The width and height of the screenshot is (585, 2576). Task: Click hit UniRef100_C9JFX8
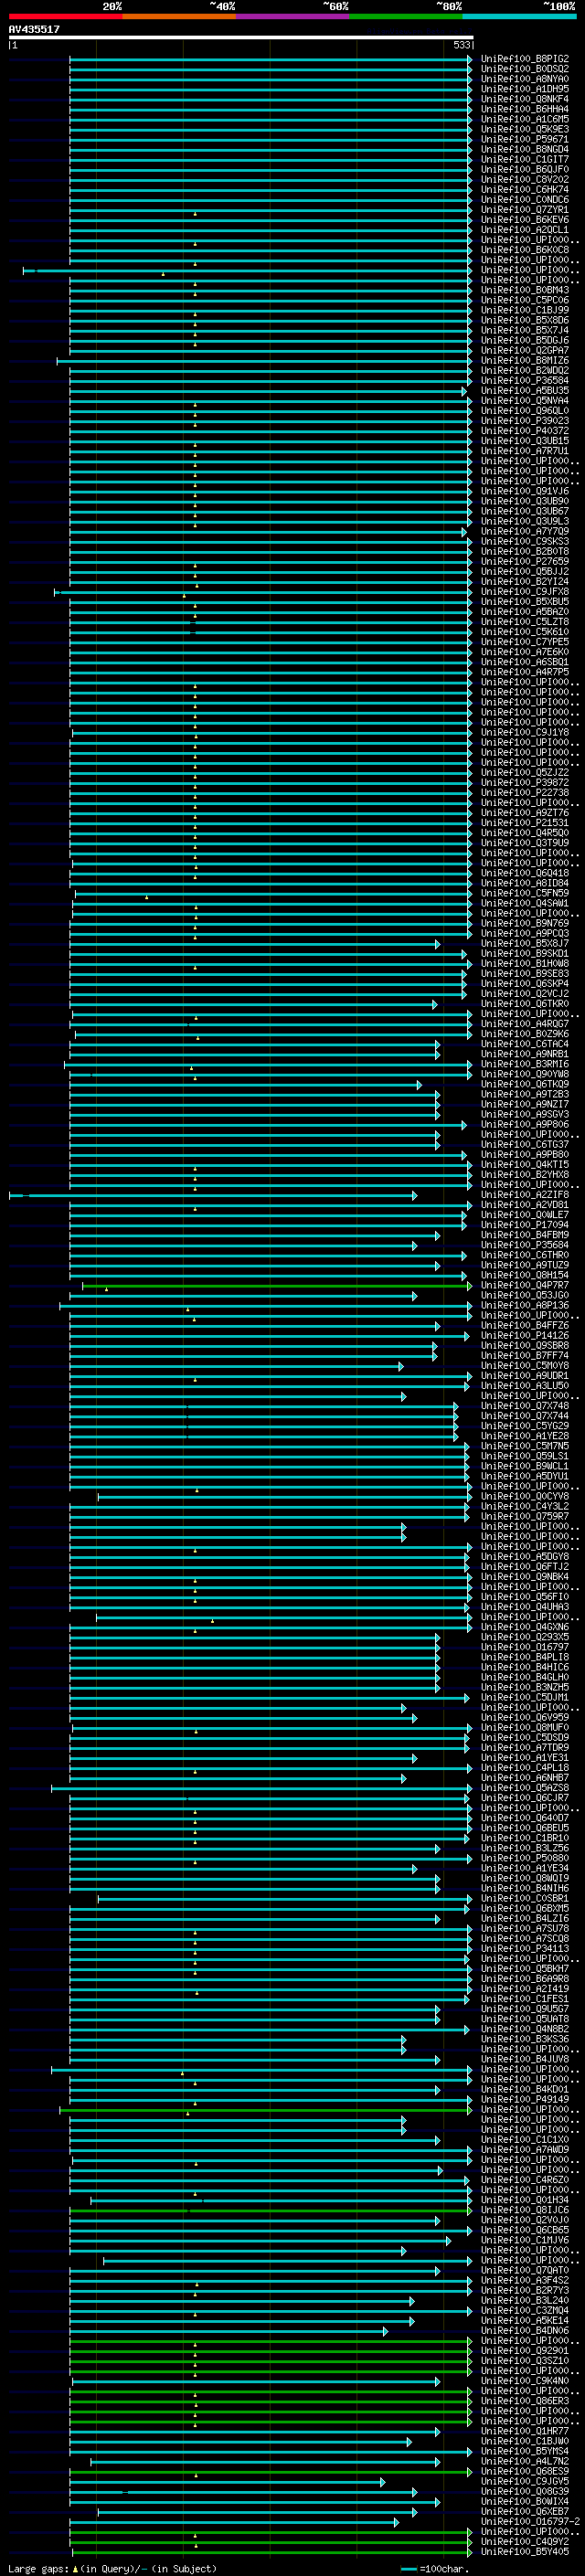pyautogui.click(x=524, y=591)
